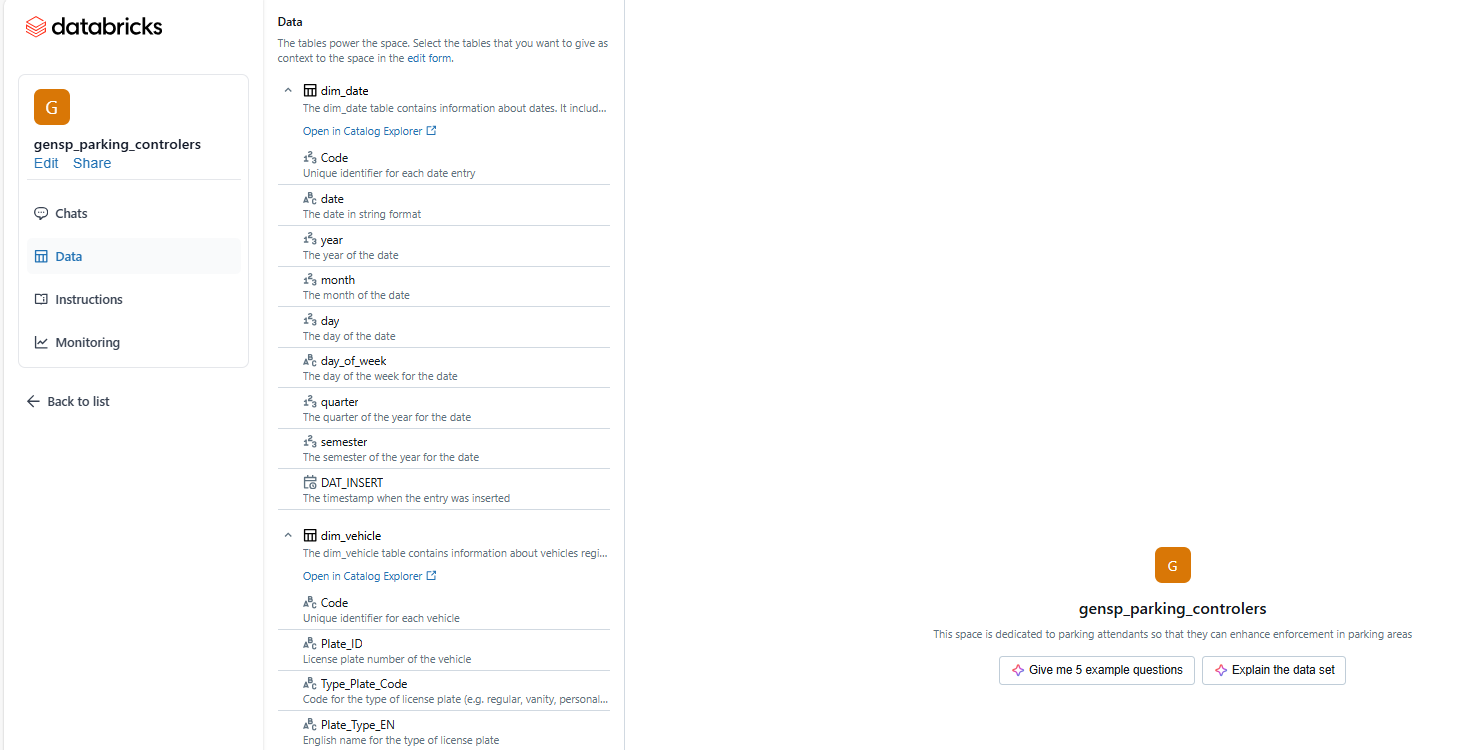The height and width of the screenshot is (750, 1471).
Task: Click the DAT_INSERT timestamp type icon
Action: tap(310, 482)
